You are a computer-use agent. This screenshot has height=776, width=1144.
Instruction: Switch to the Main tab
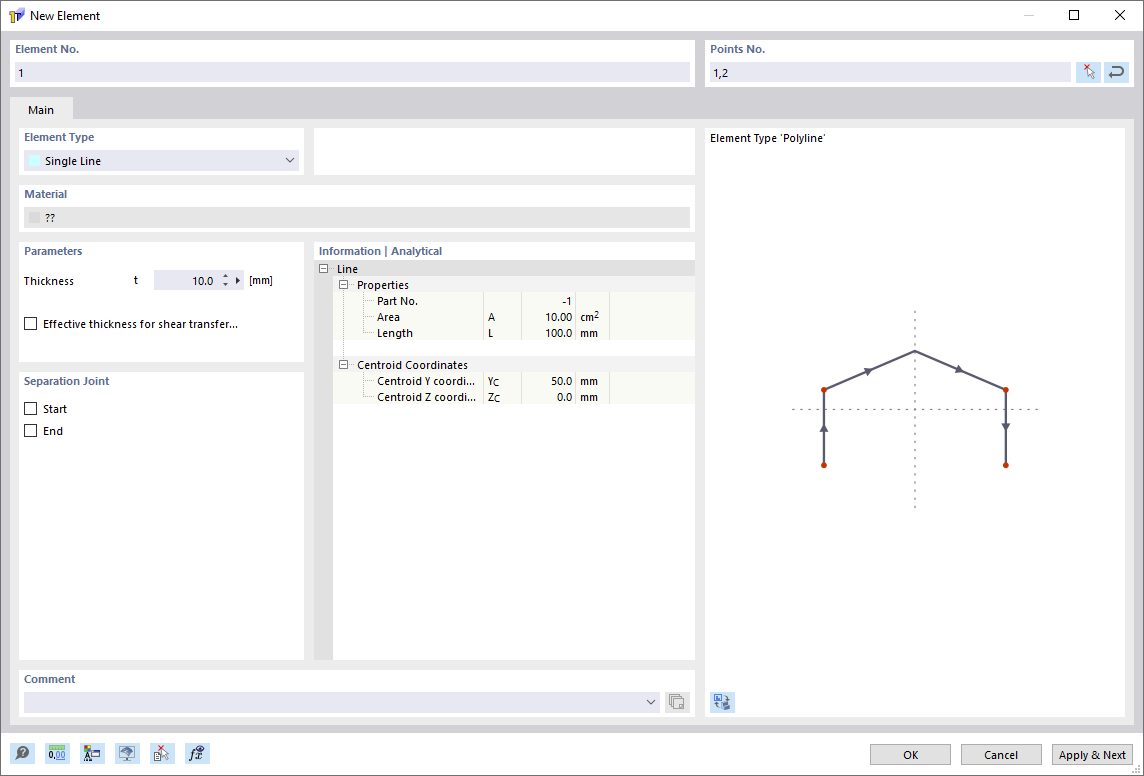[x=41, y=110]
